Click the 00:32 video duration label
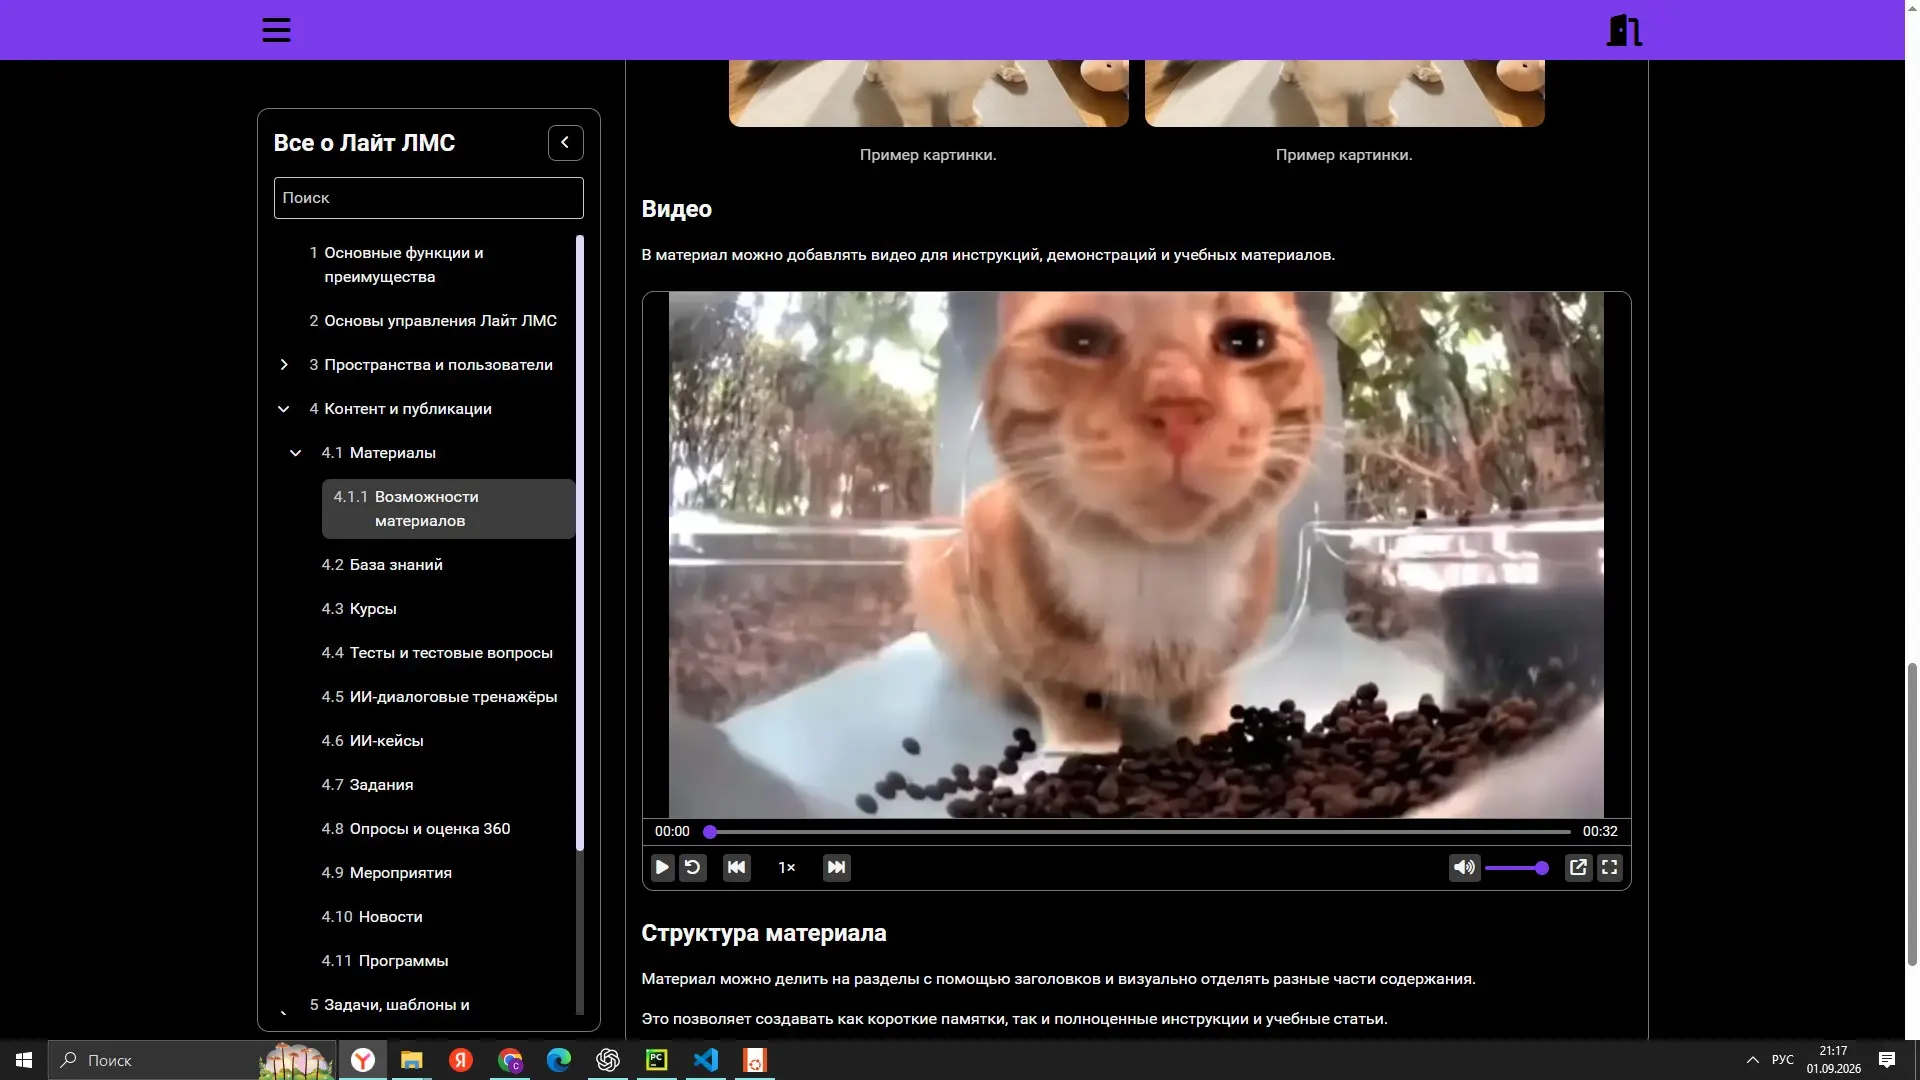 1600,831
